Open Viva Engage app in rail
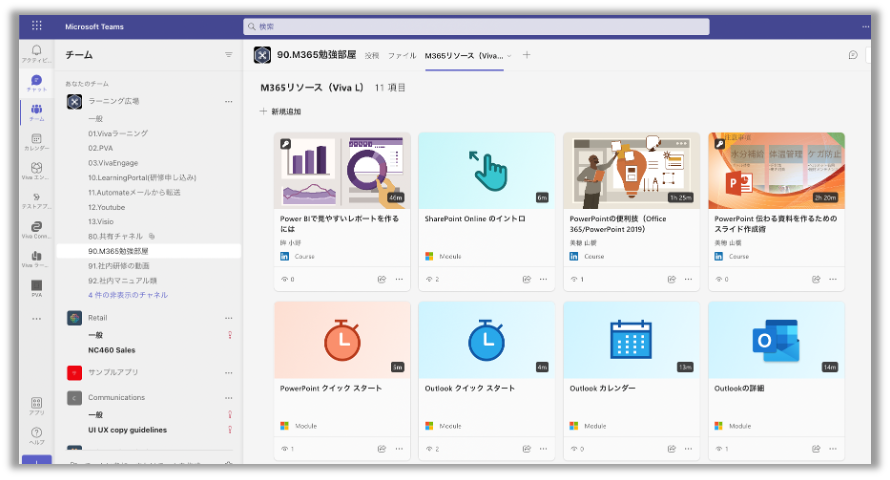The image size is (890, 480). click(36, 171)
